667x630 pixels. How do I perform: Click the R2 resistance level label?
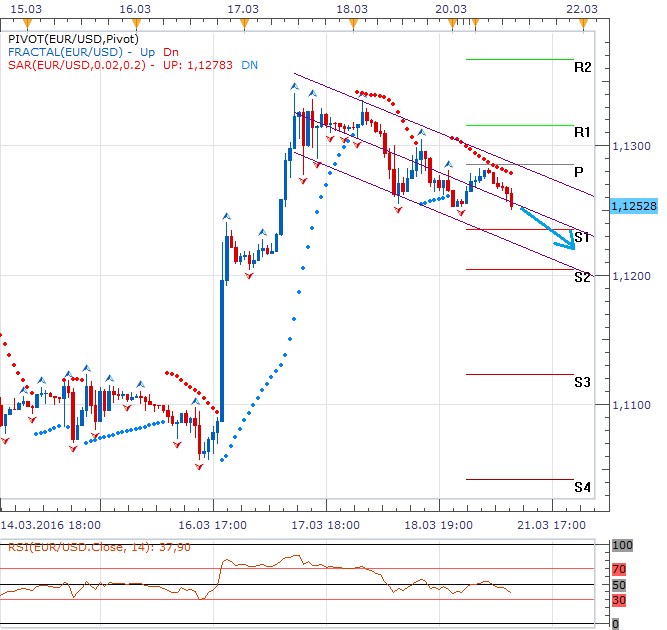pyautogui.click(x=582, y=68)
